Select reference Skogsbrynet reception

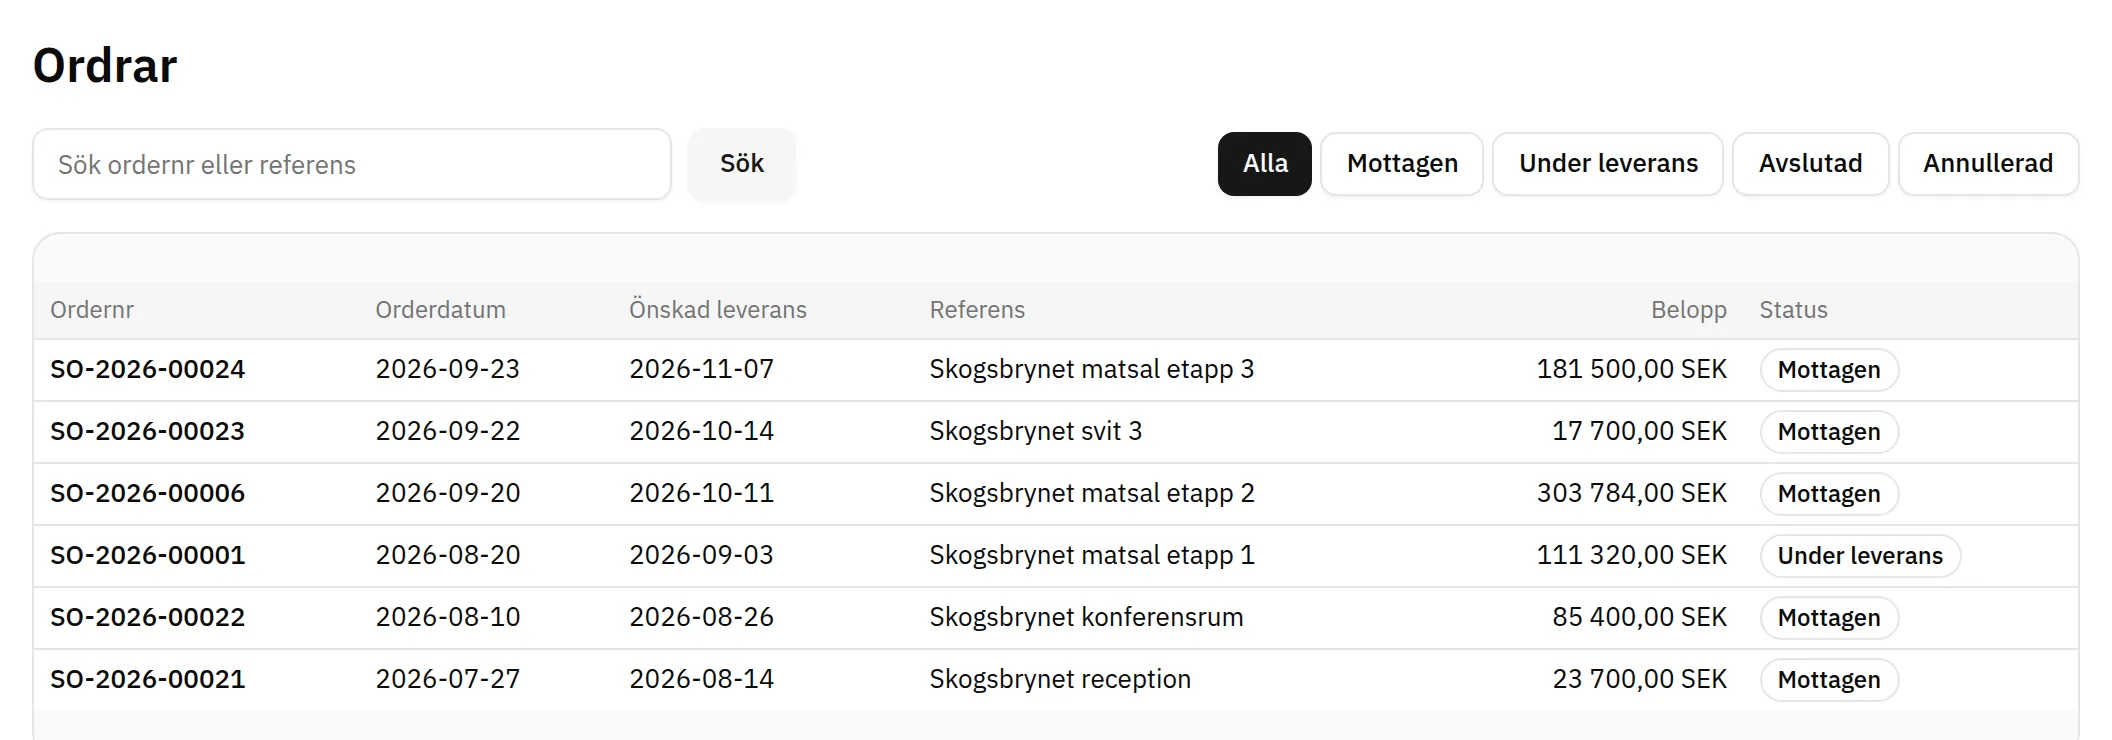point(1060,680)
